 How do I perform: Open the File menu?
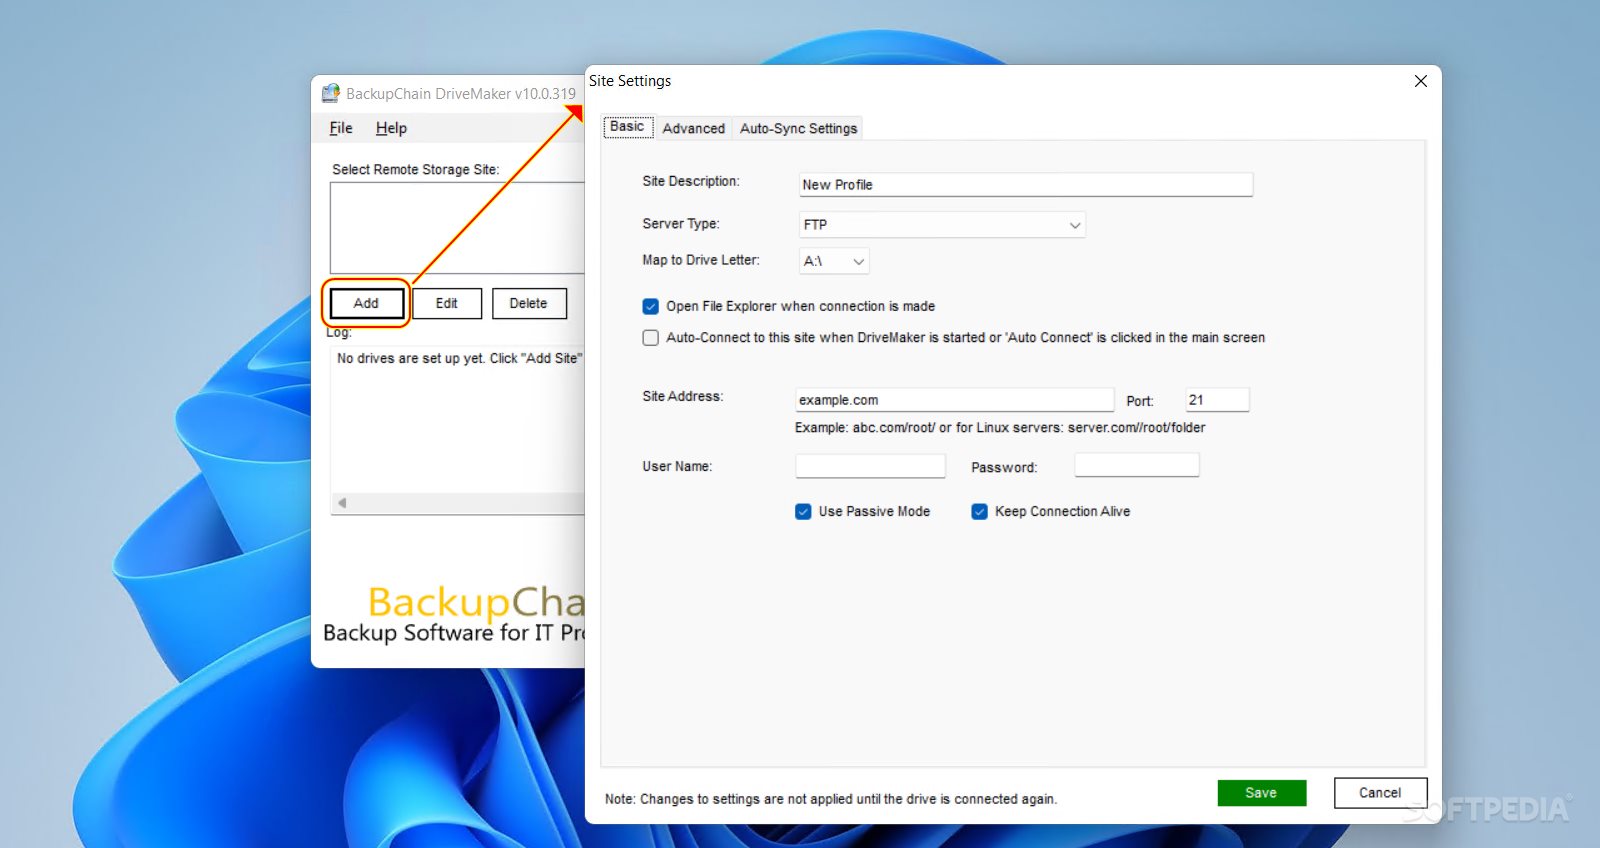click(341, 128)
